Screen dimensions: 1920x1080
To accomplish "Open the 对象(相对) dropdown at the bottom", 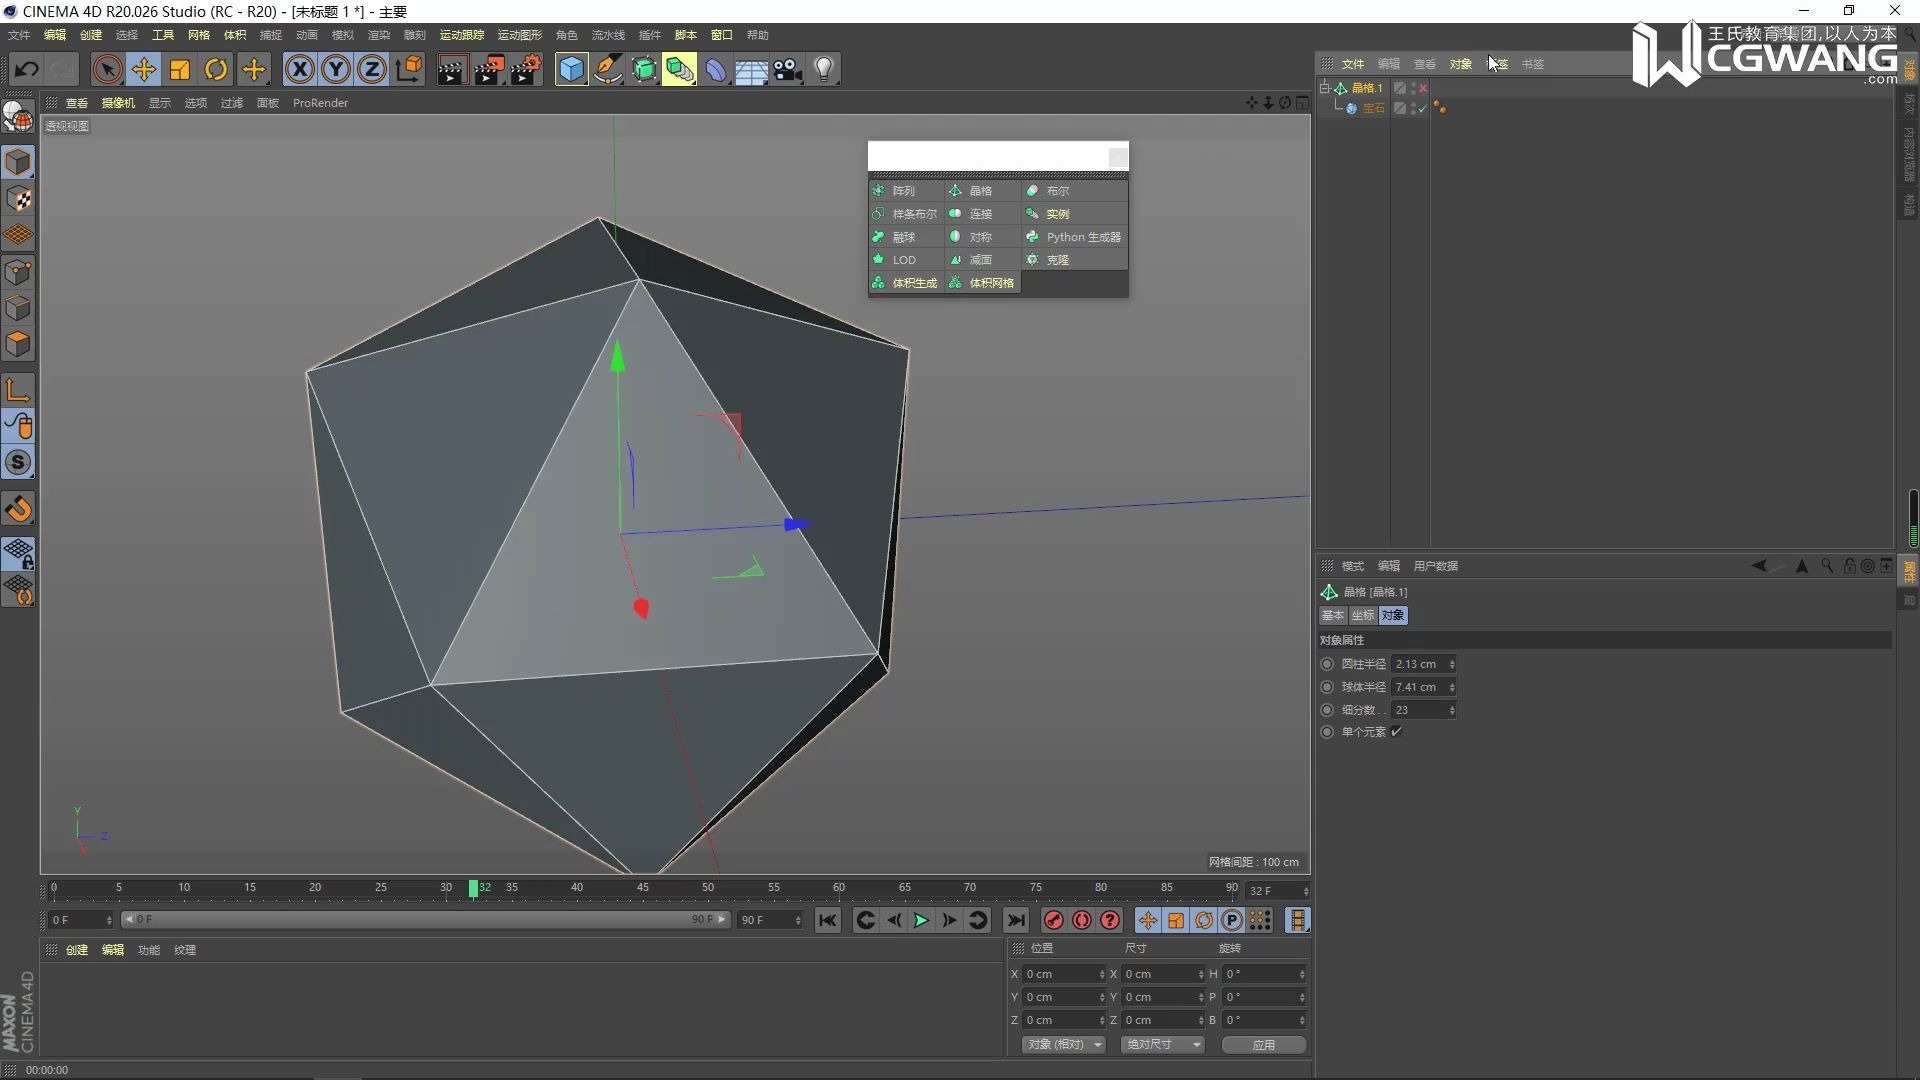I will tap(1062, 1044).
